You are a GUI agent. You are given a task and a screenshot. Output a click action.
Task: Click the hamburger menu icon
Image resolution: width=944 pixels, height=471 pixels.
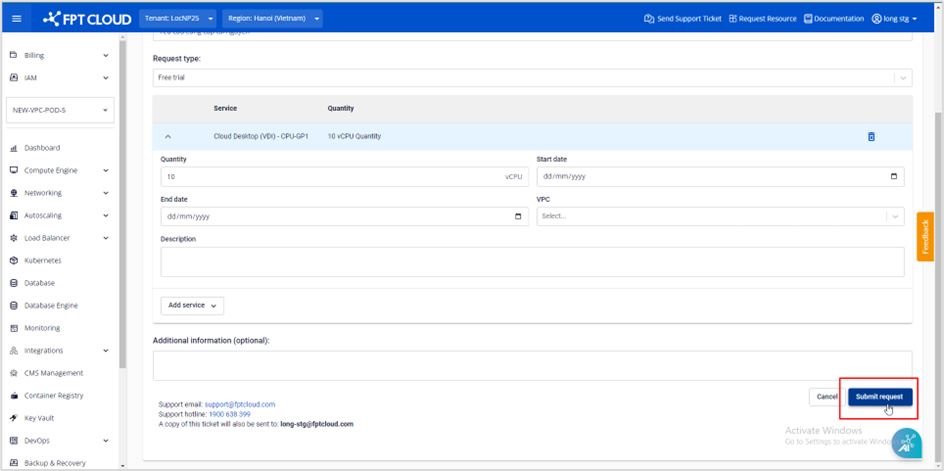pyautogui.click(x=16, y=18)
